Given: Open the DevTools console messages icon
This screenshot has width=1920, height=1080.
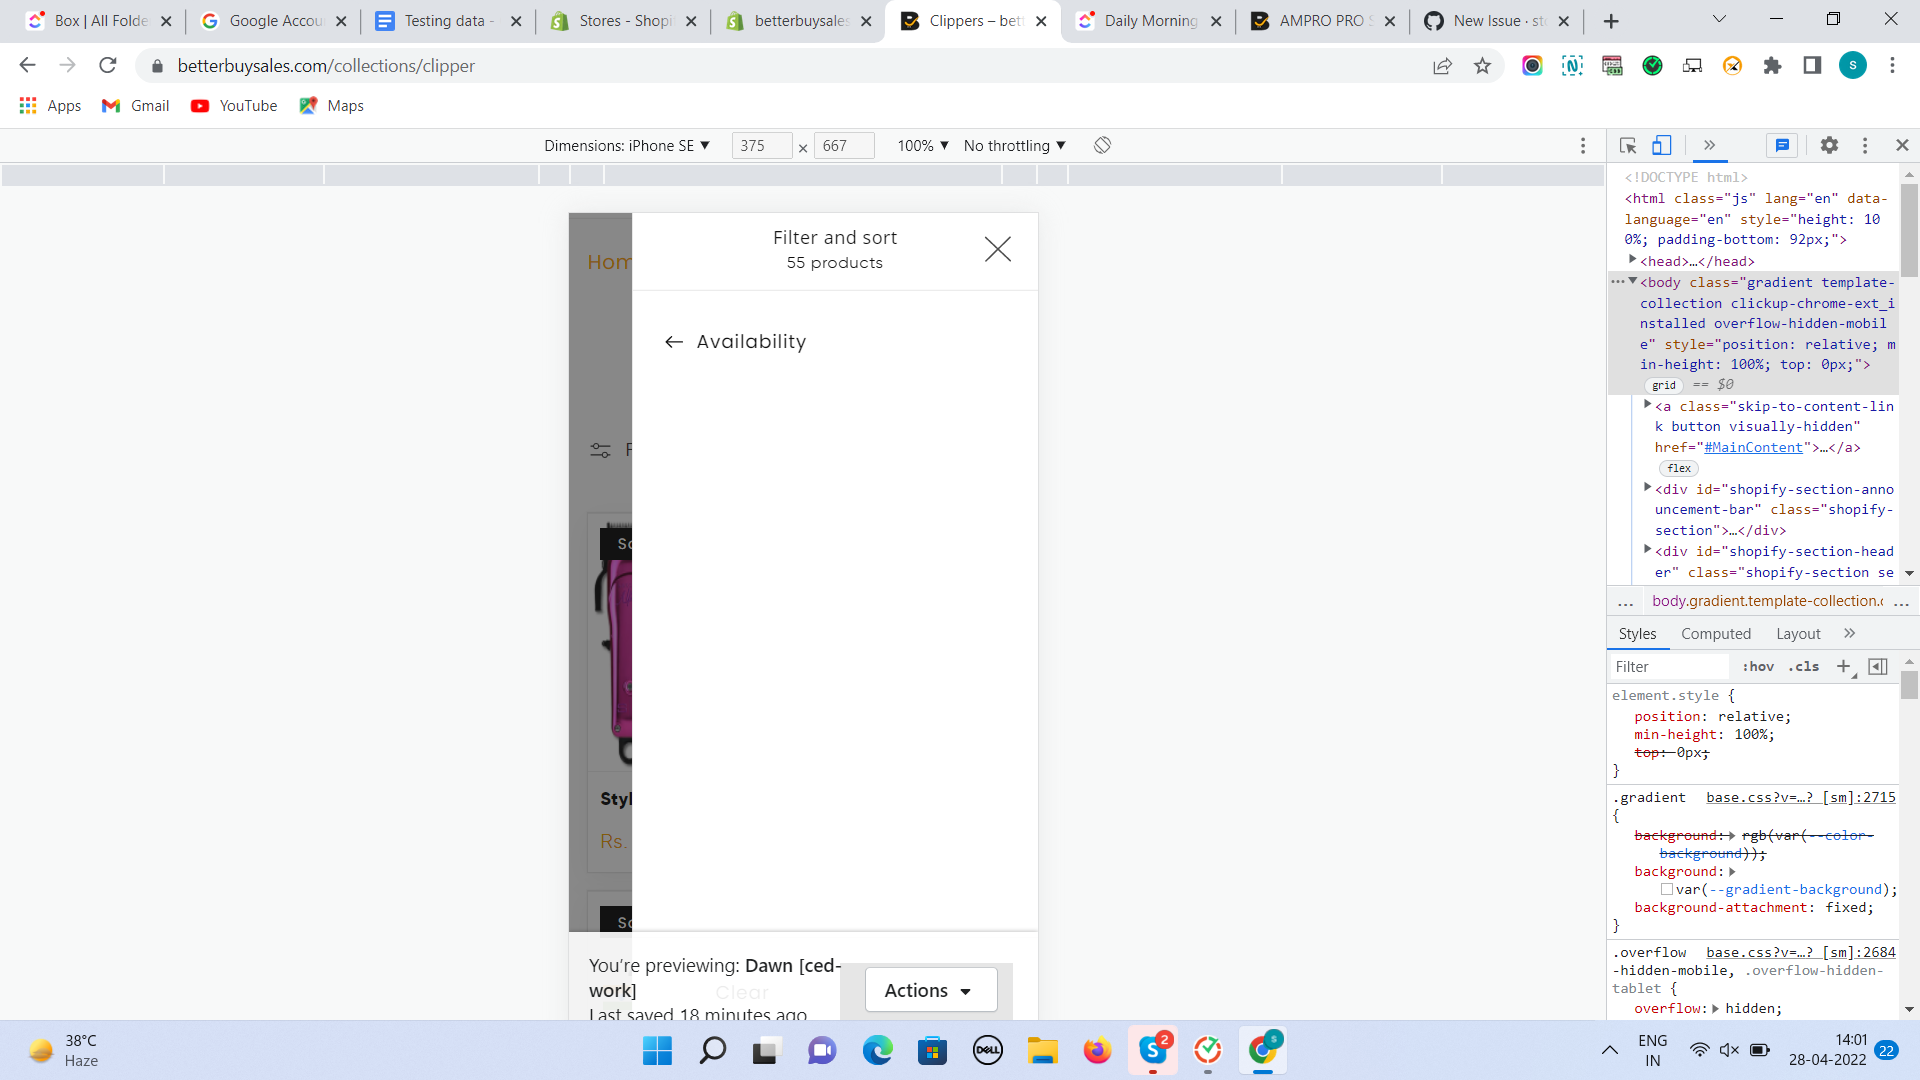Looking at the screenshot, I should tap(1782, 145).
